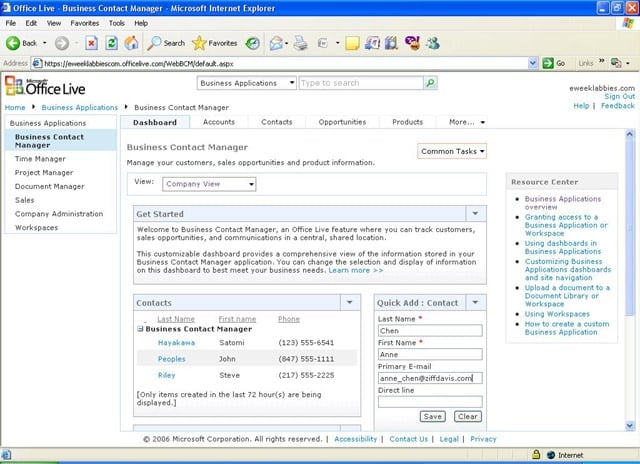
Task: Follow the Learn more >> link
Action: [x=356, y=270]
